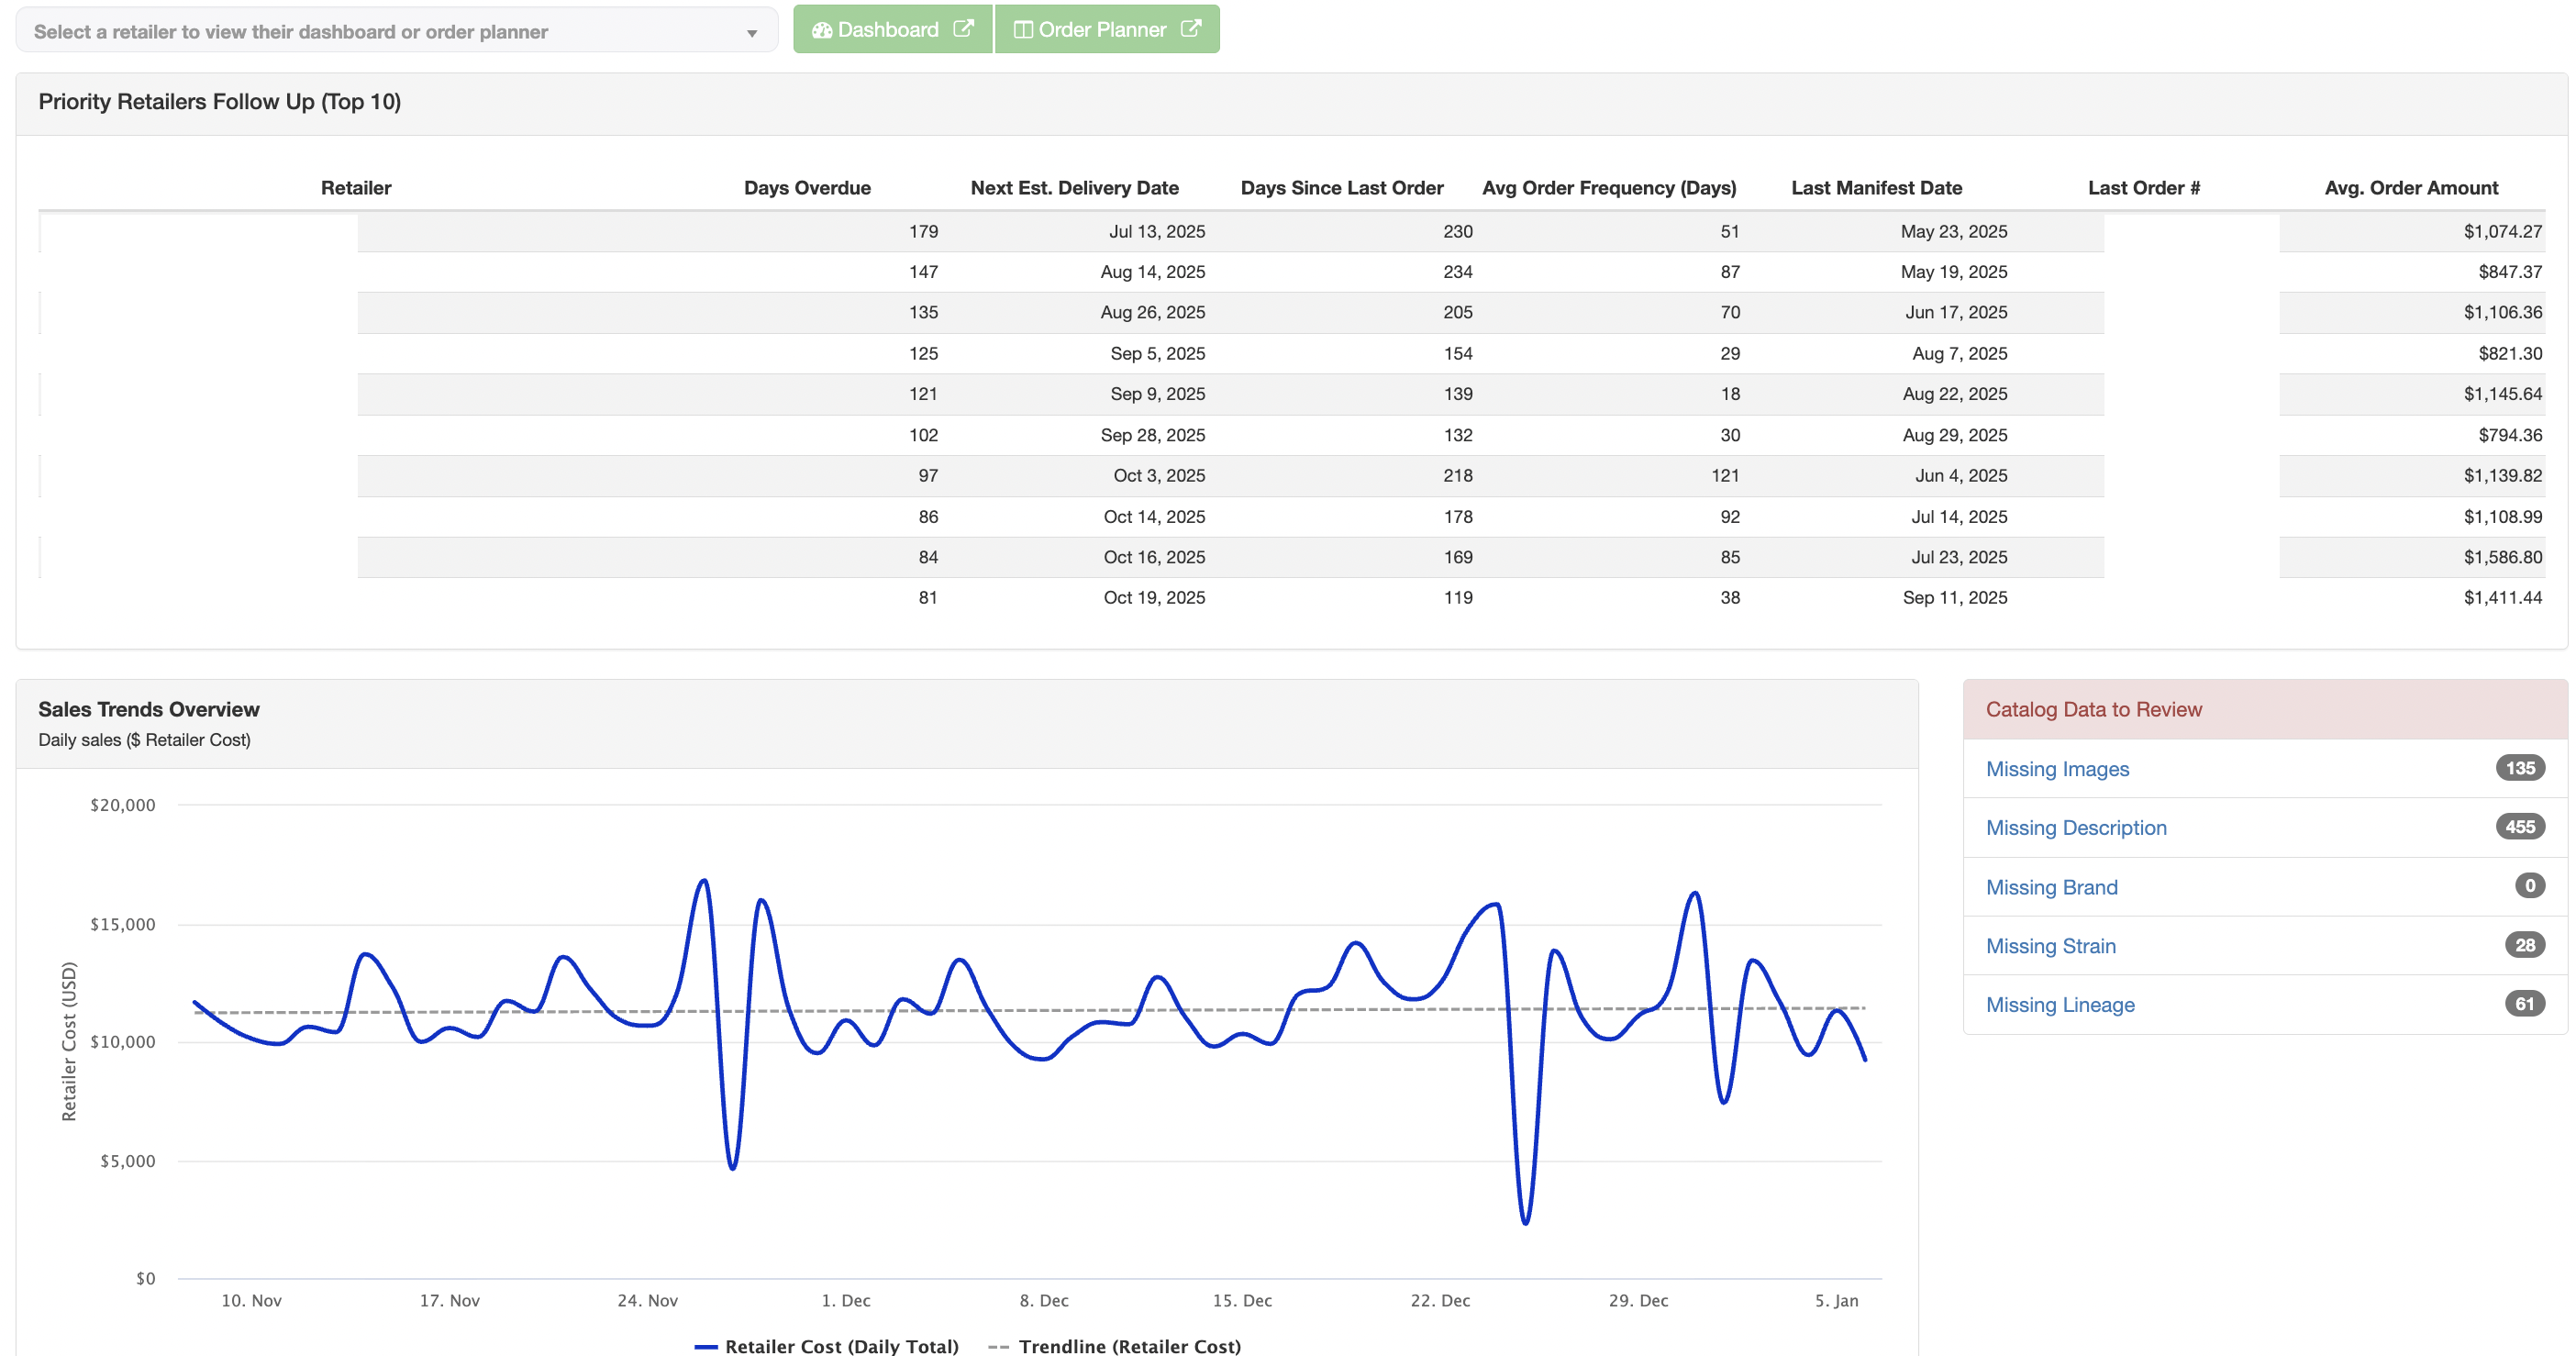
Task: Click the 135 Missing Images count badge
Action: point(2519,768)
